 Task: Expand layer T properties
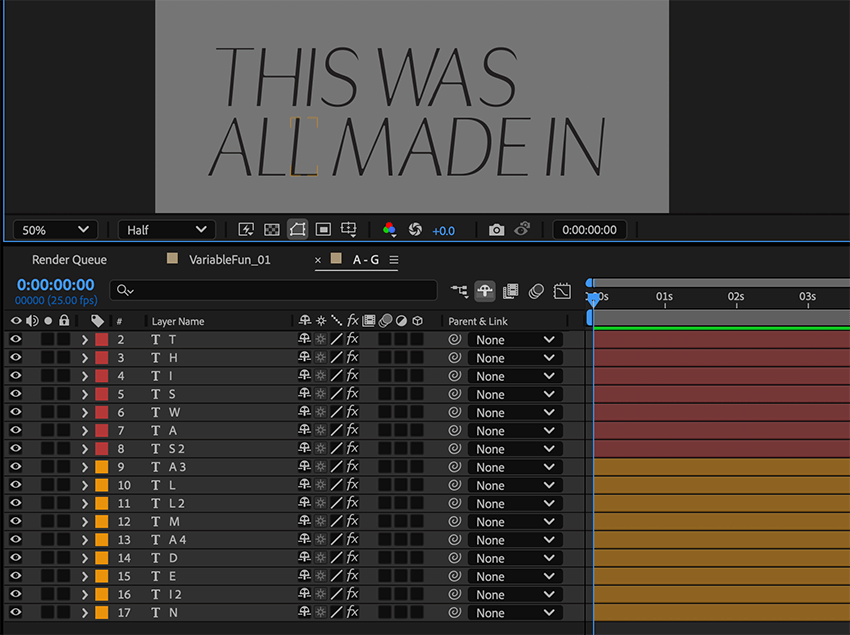(85, 340)
